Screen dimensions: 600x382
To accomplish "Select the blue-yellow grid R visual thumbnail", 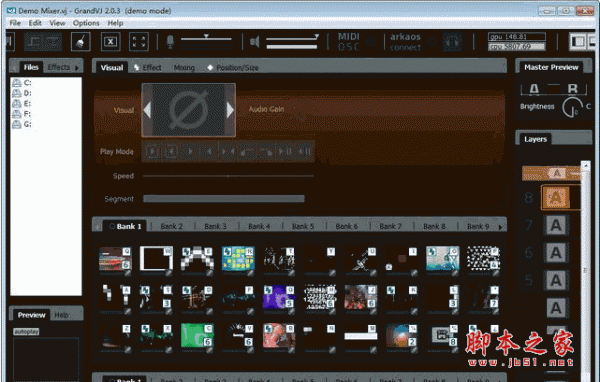I will point(238,259).
